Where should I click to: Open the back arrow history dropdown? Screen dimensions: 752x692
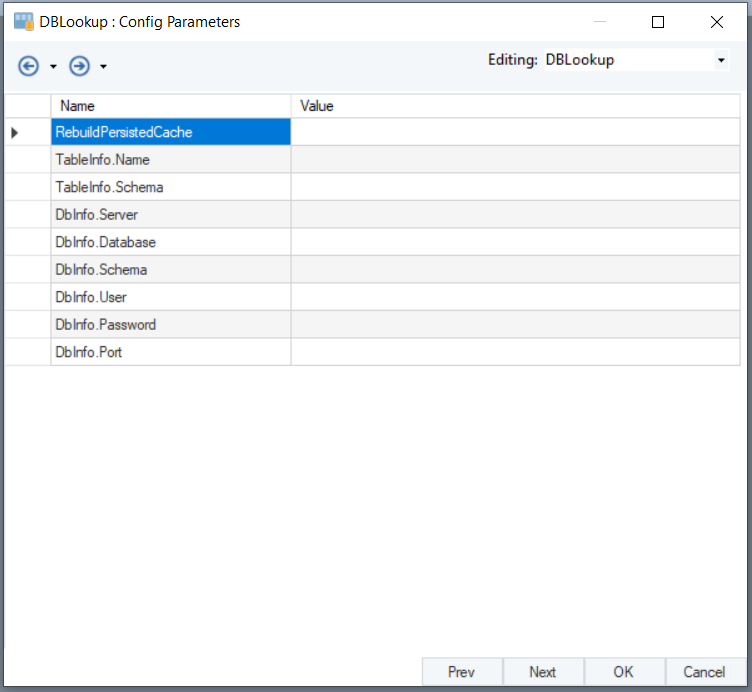pyautogui.click(x=53, y=67)
